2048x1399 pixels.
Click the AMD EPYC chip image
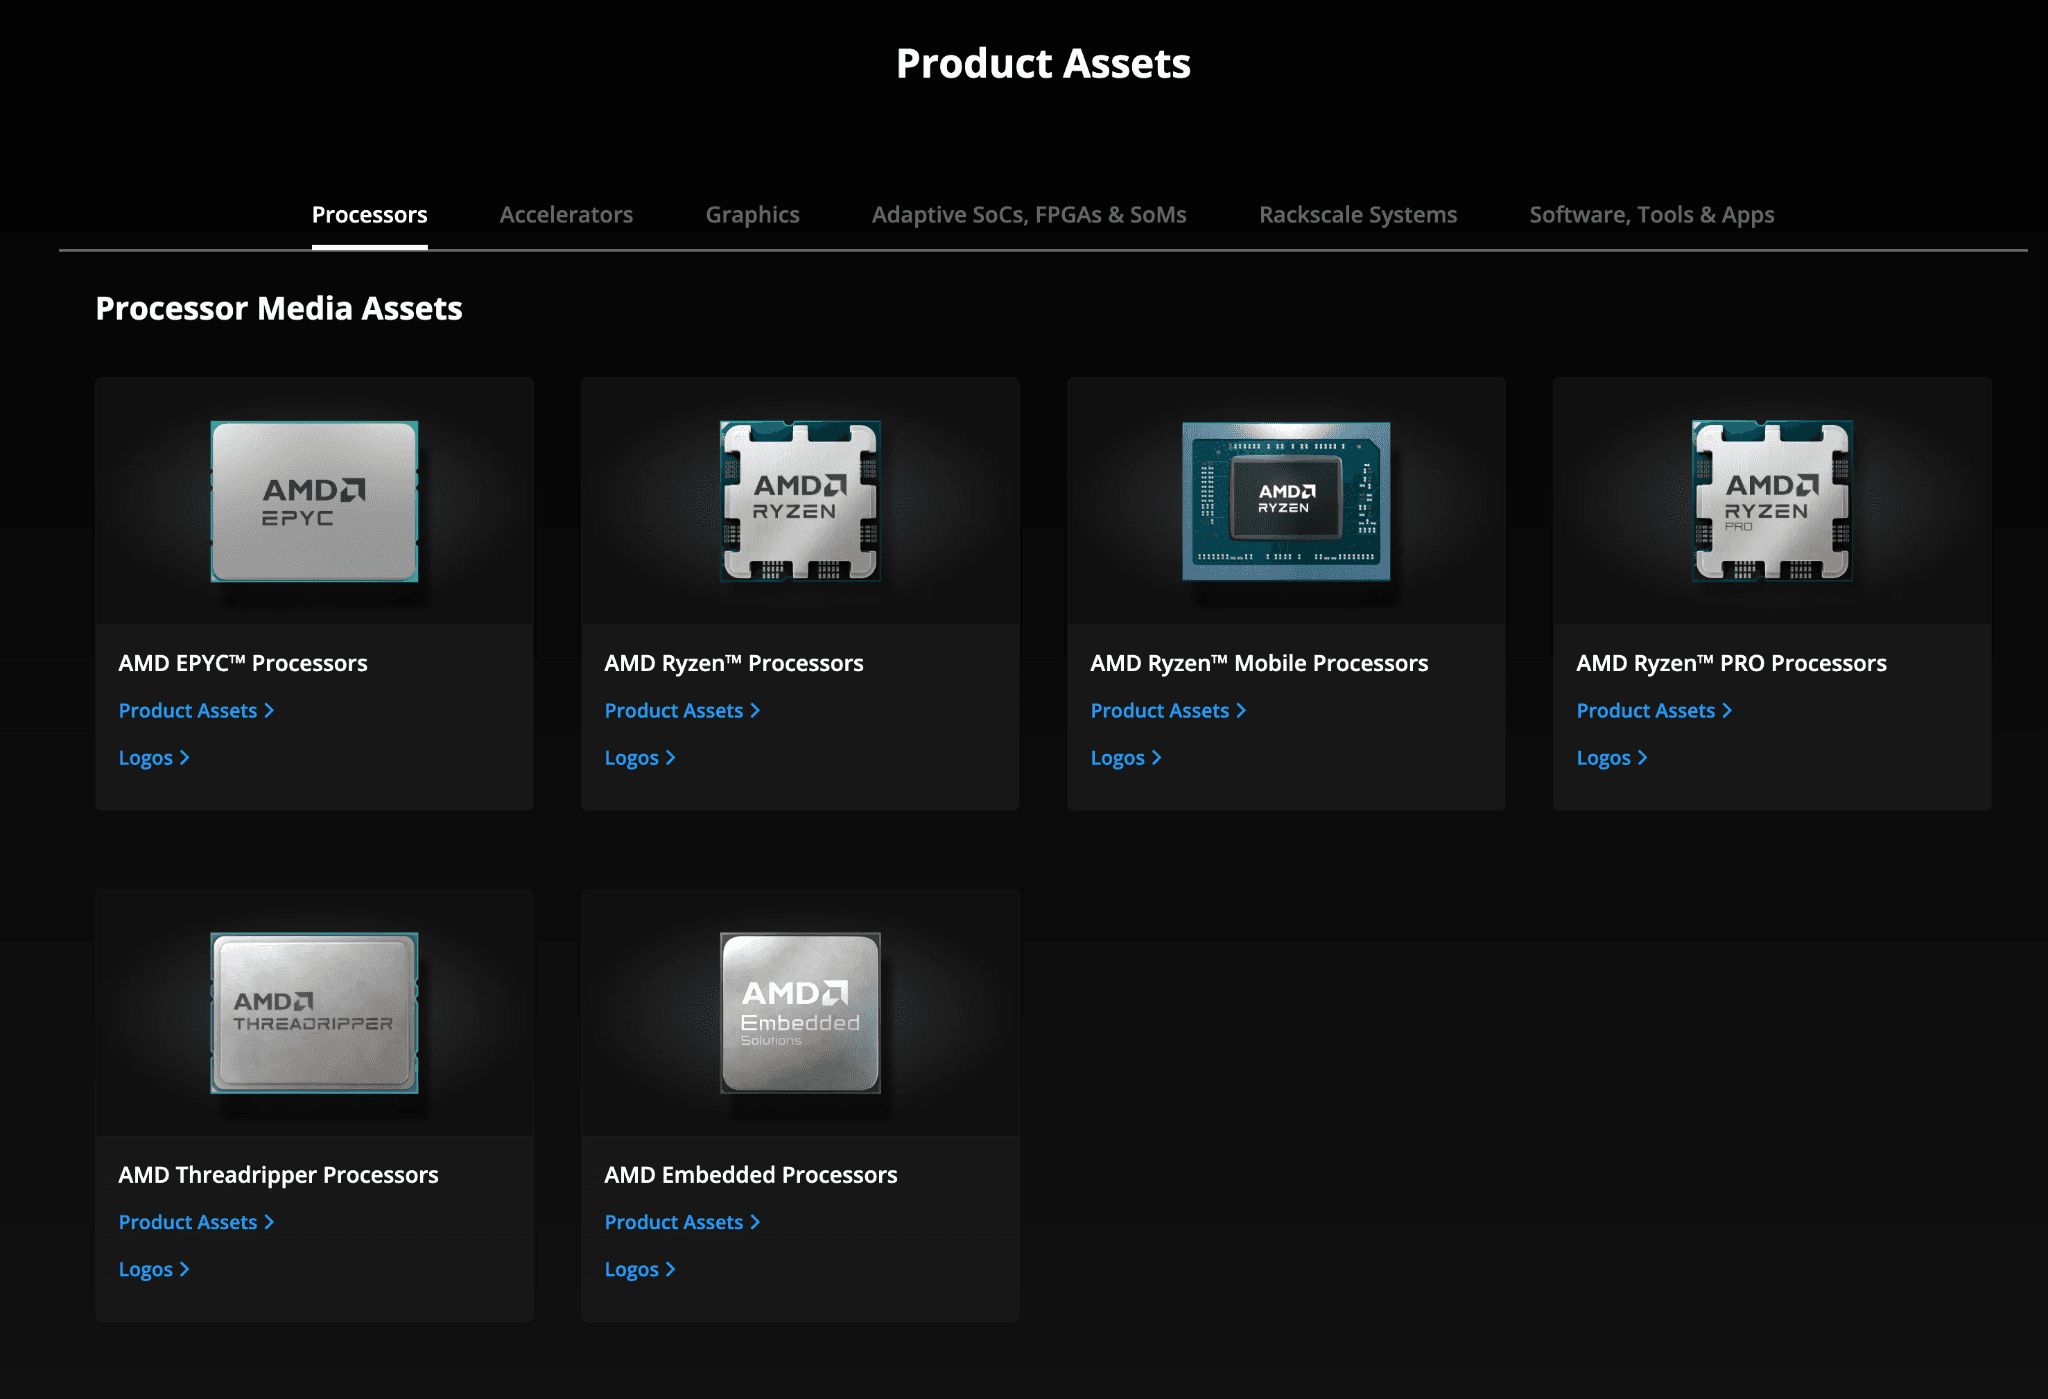[314, 501]
